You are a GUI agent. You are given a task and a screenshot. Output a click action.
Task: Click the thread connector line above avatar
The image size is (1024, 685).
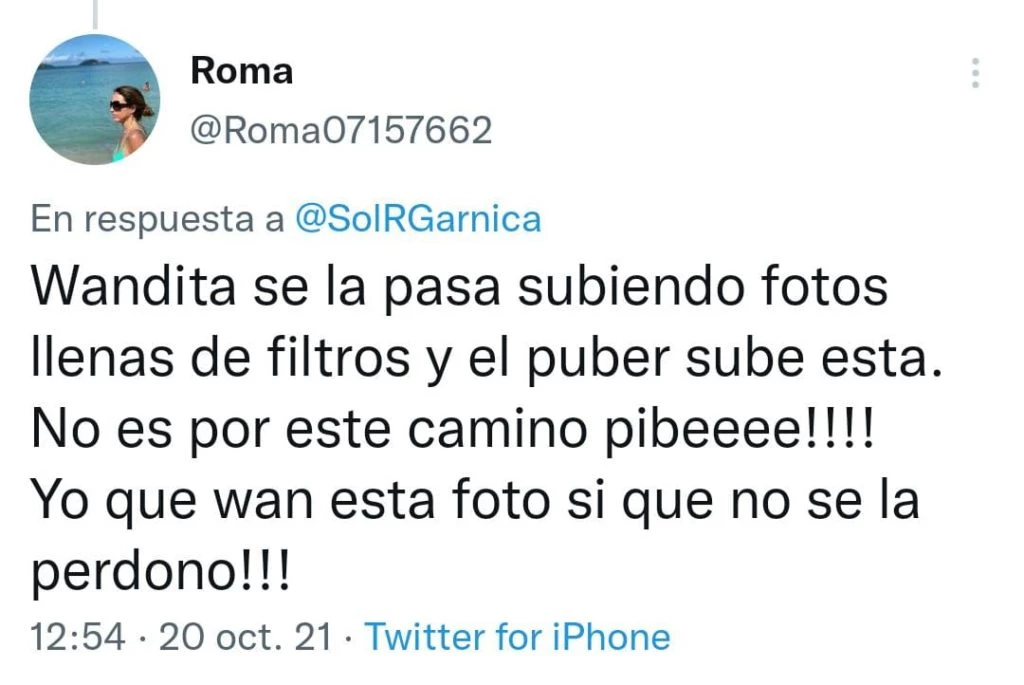click(x=95, y=14)
